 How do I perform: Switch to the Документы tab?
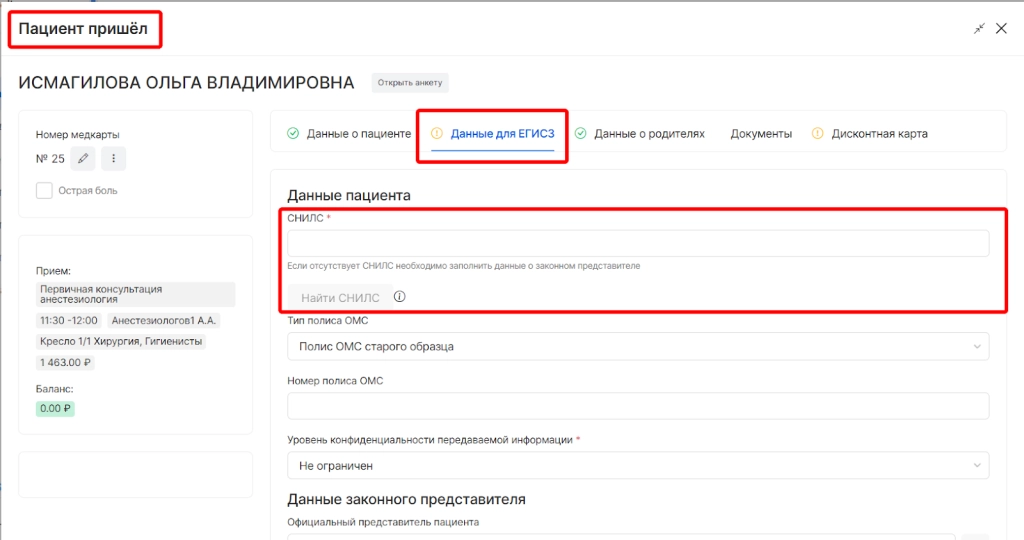(x=760, y=133)
